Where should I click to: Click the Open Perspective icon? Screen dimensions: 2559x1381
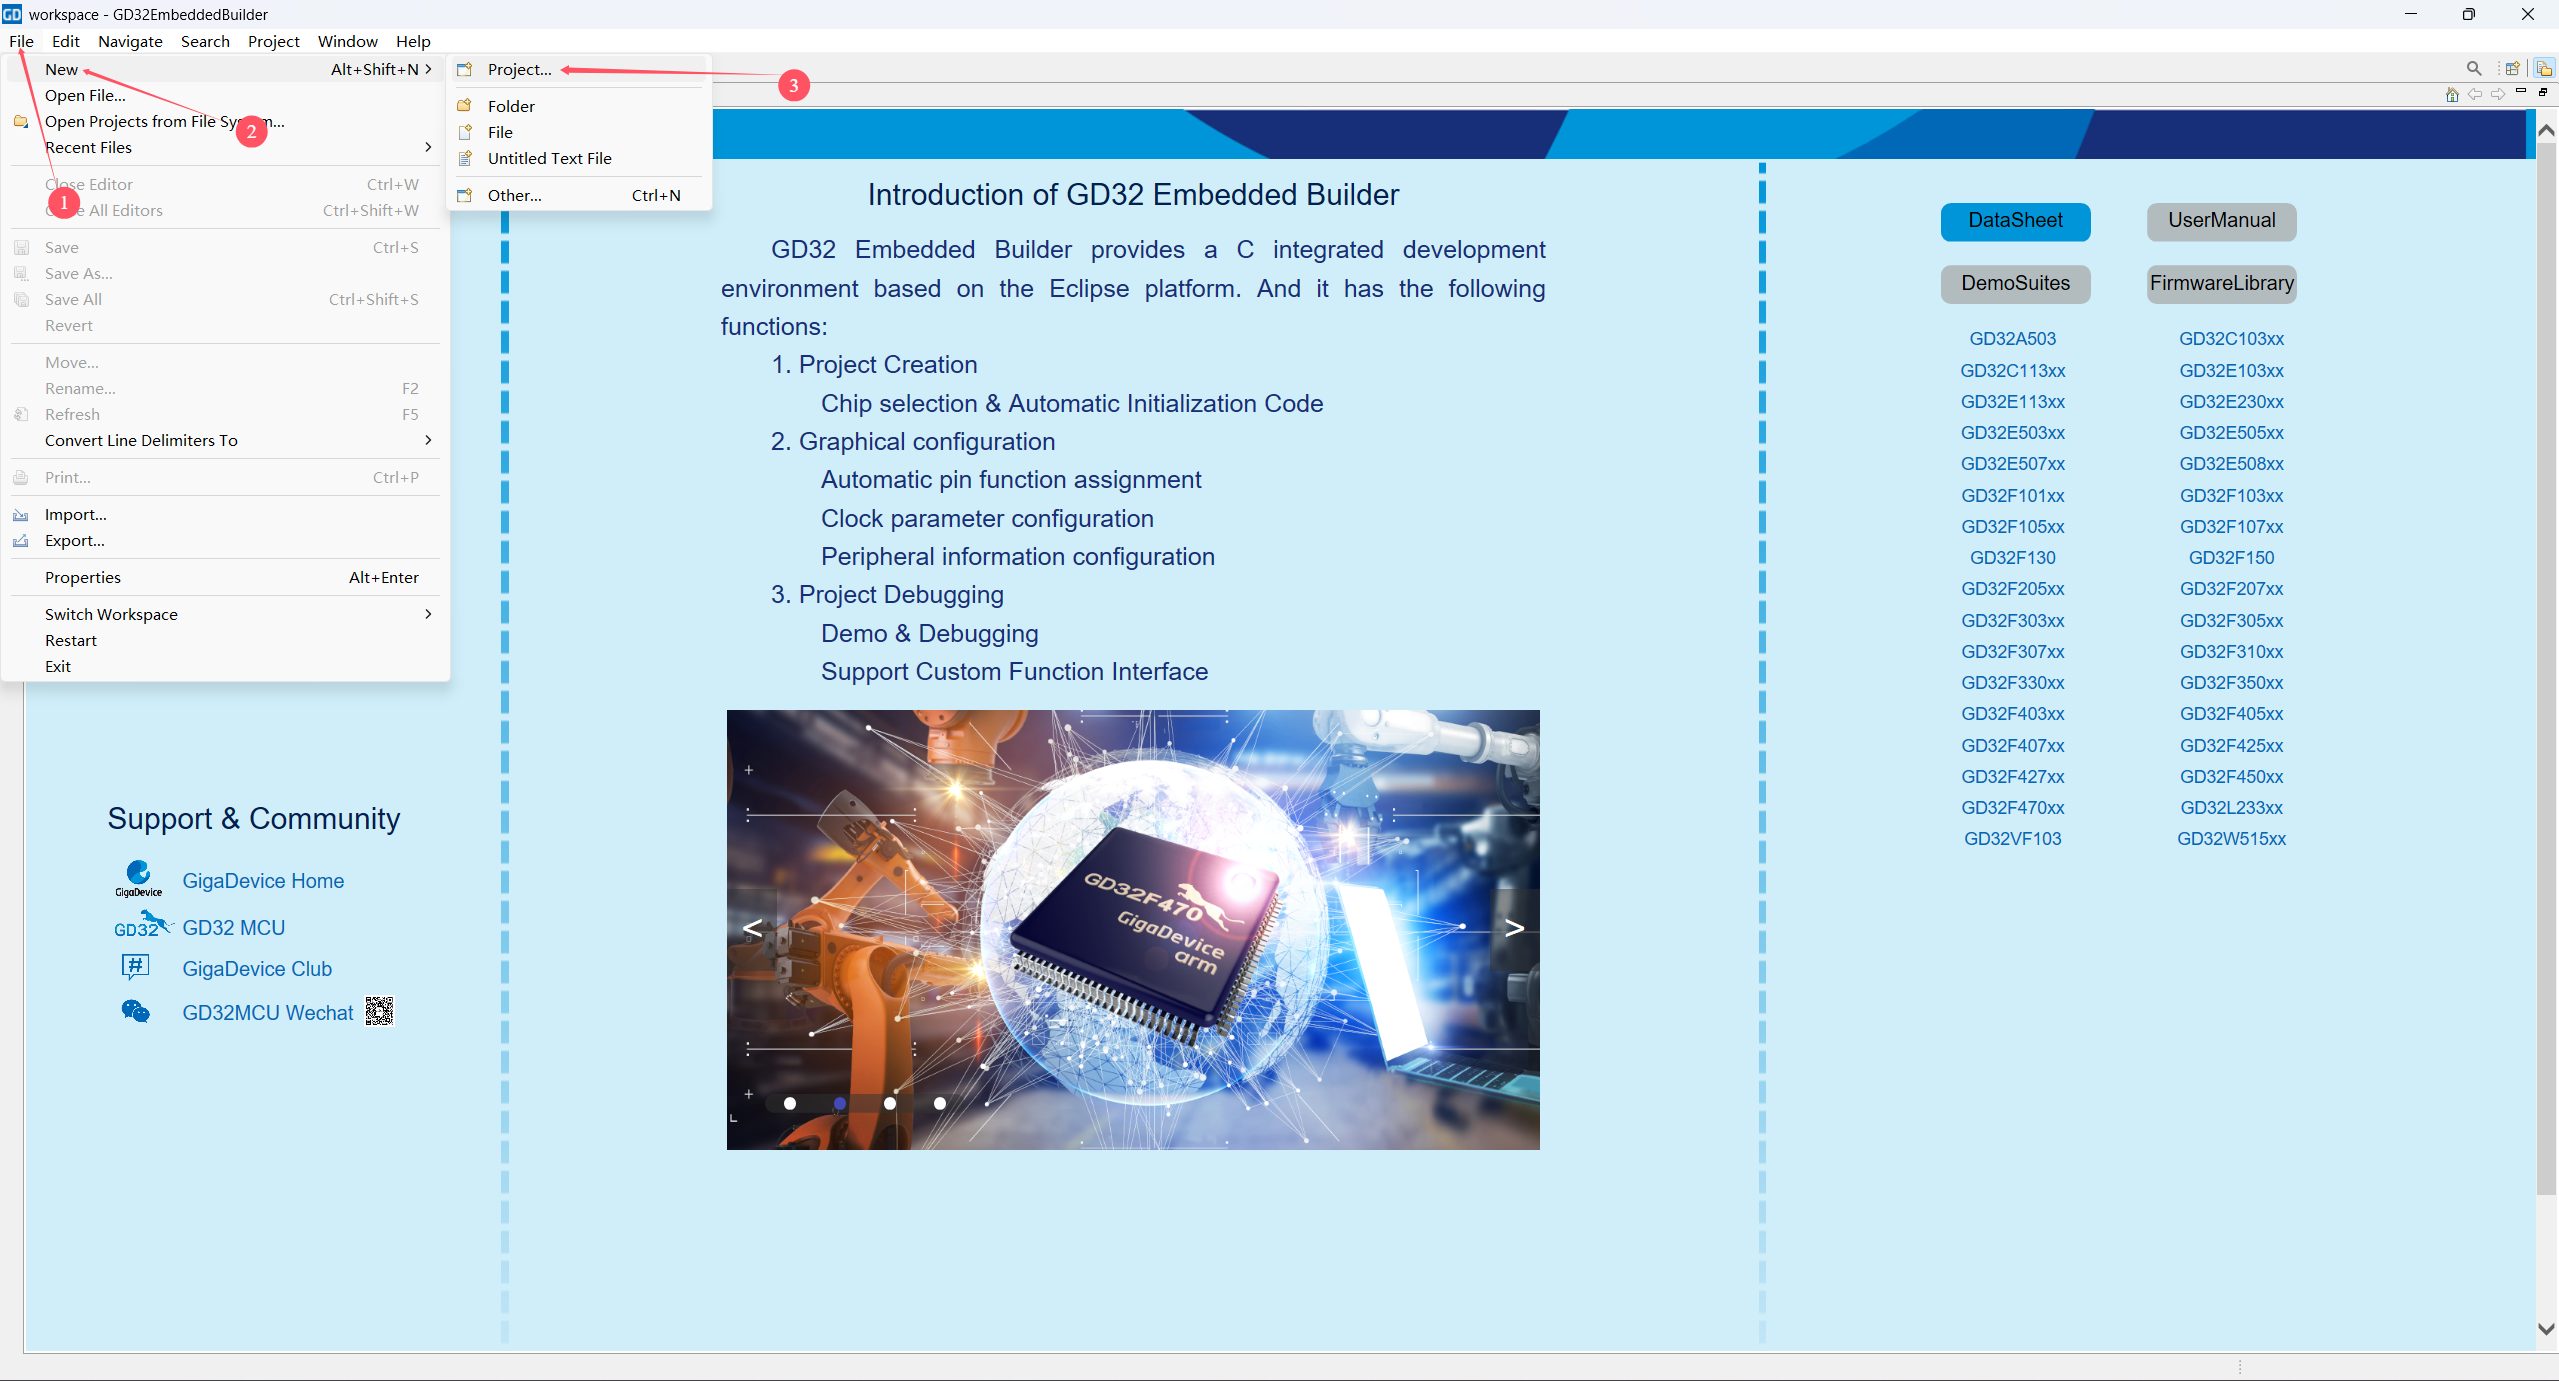[2512, 69]
